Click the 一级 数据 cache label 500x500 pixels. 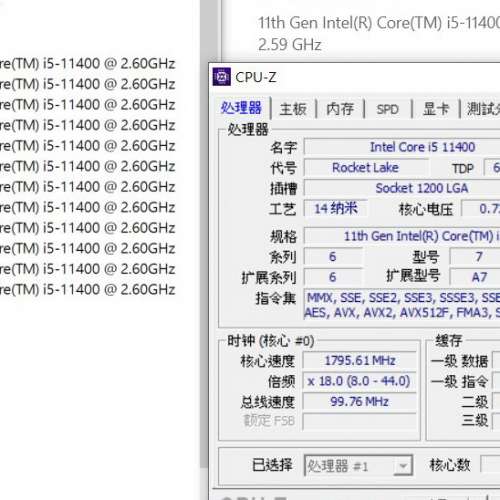460,361
